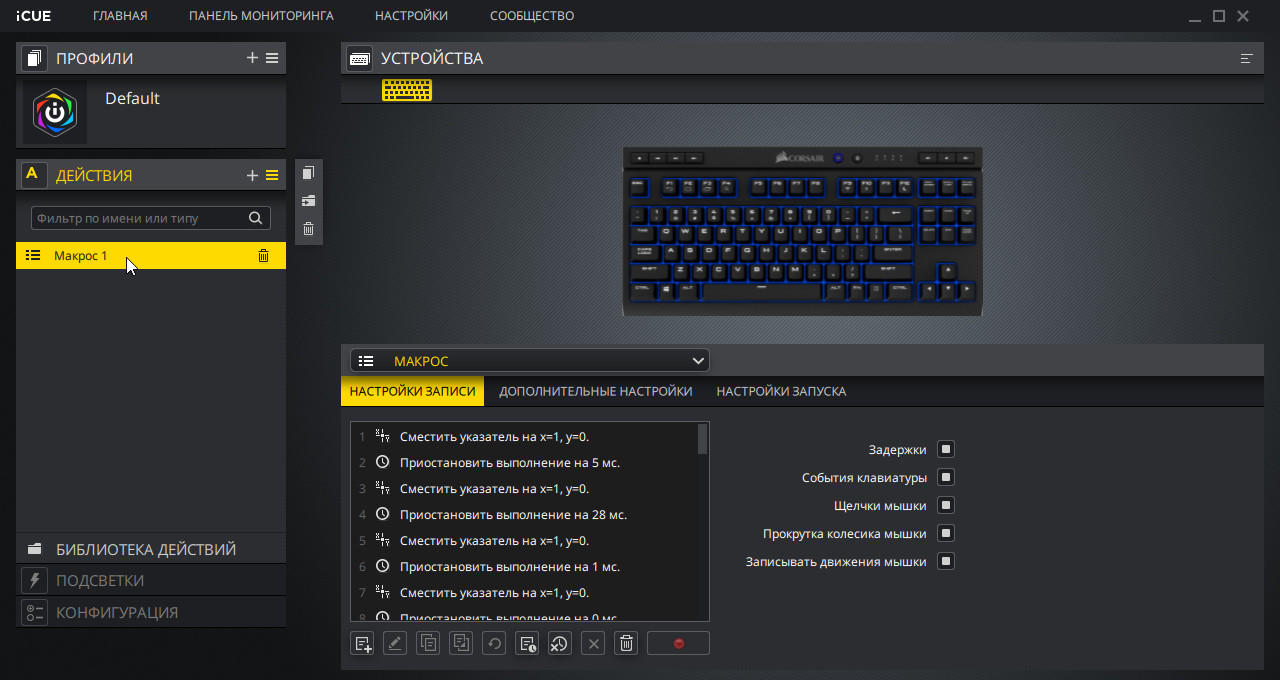Click side trash icon beside actions list

click(x=309, y=229)
